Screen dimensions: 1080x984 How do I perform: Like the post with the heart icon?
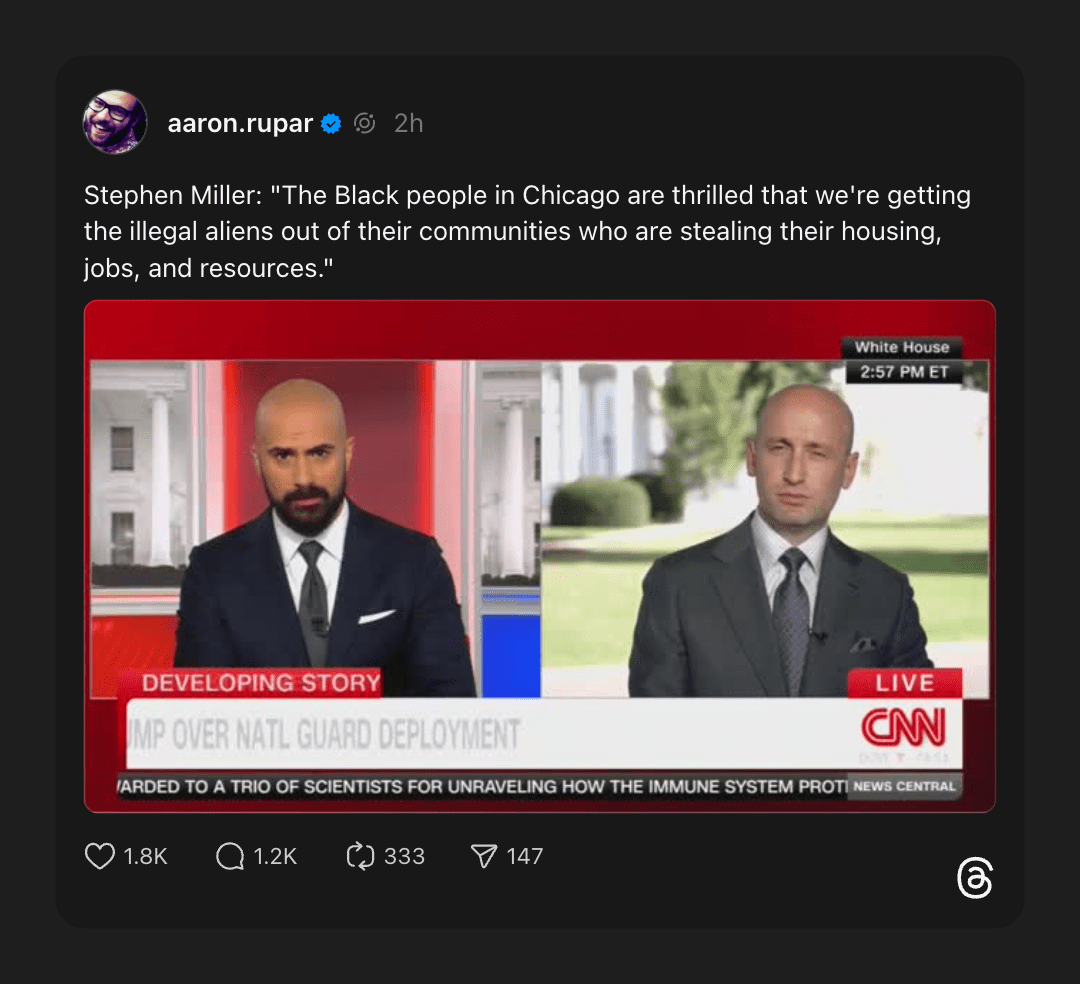[x=100, y=856]
